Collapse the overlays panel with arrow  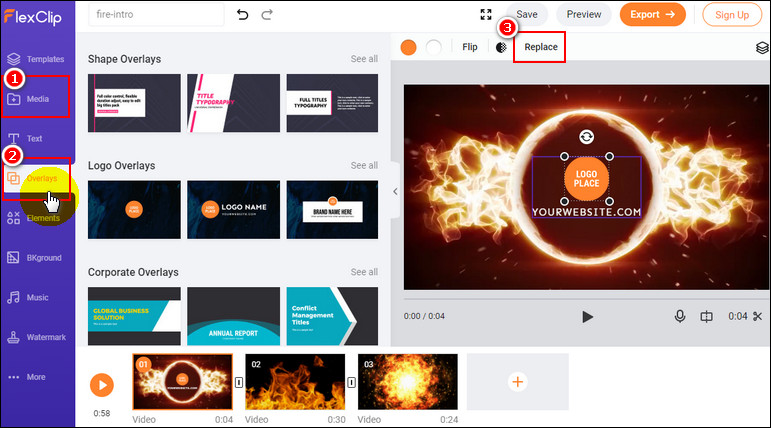coord(395,191)
